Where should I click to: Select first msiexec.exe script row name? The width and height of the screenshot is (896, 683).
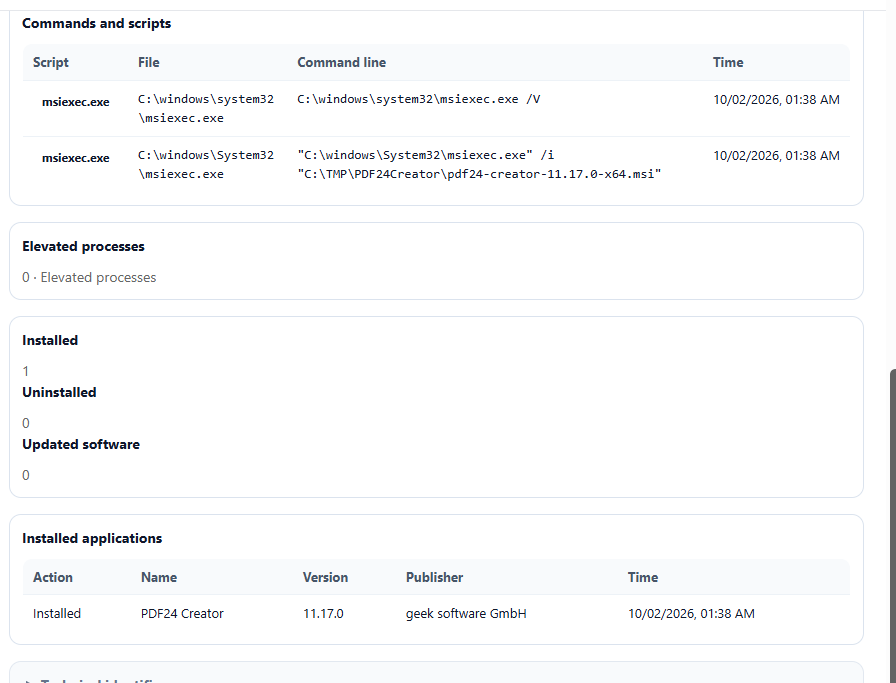(75, 102)
